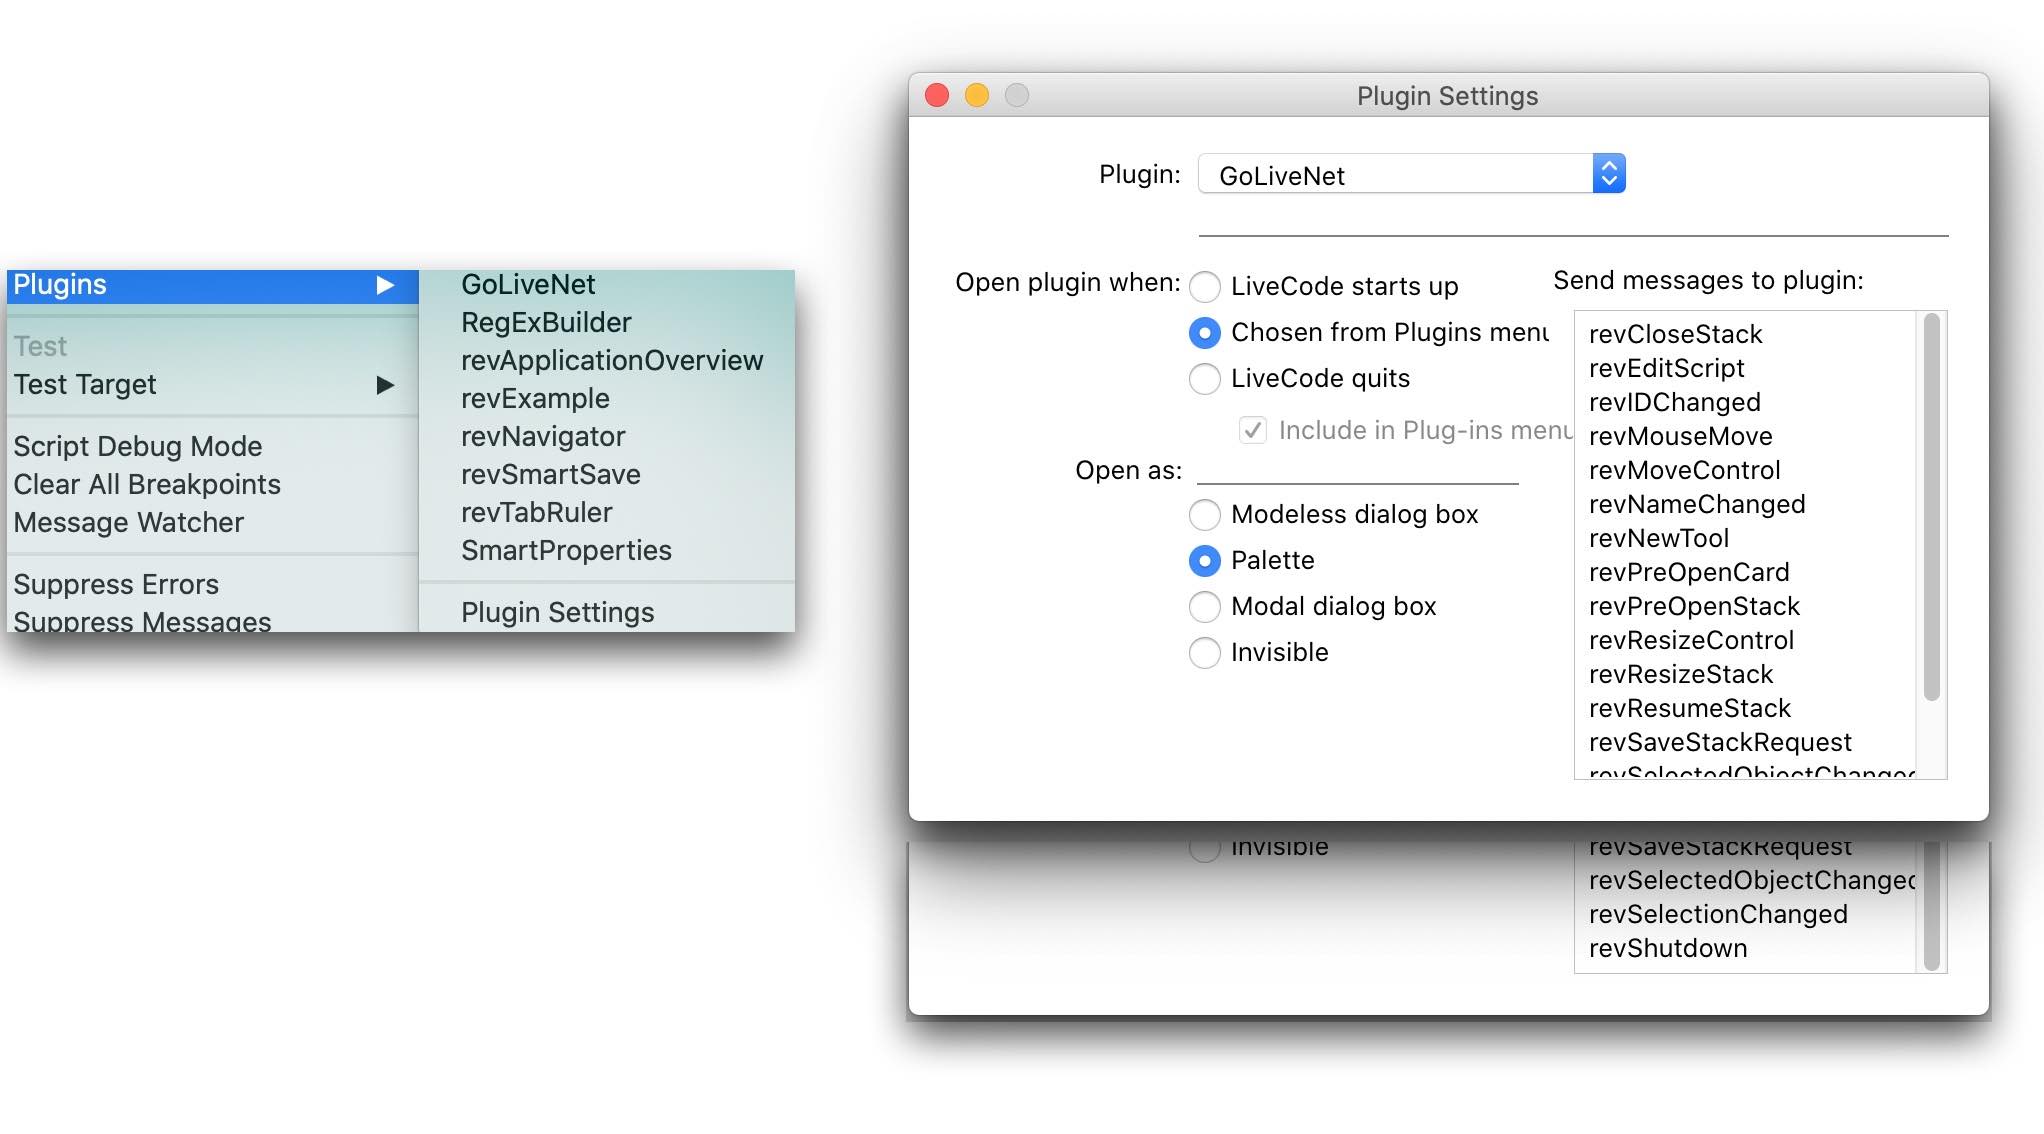
Task: Click revSaveStackRequest in message list
Action: [x=1720, y=742]
